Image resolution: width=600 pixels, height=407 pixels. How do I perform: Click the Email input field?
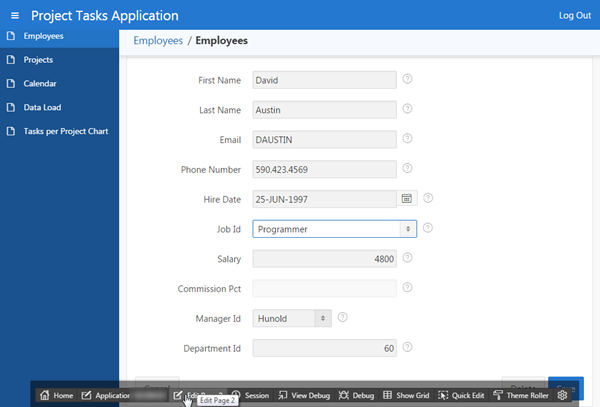coord(324,140)
